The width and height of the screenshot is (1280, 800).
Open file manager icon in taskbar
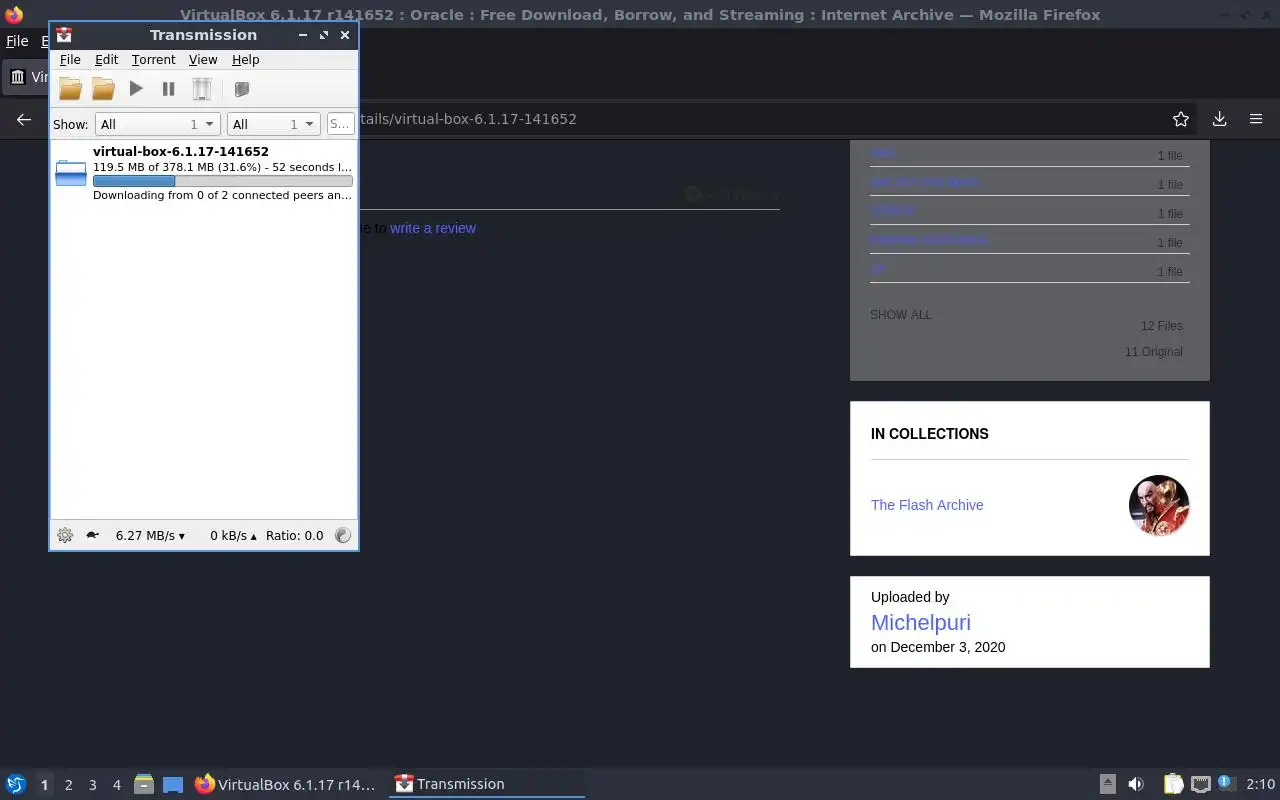(144, 784)
